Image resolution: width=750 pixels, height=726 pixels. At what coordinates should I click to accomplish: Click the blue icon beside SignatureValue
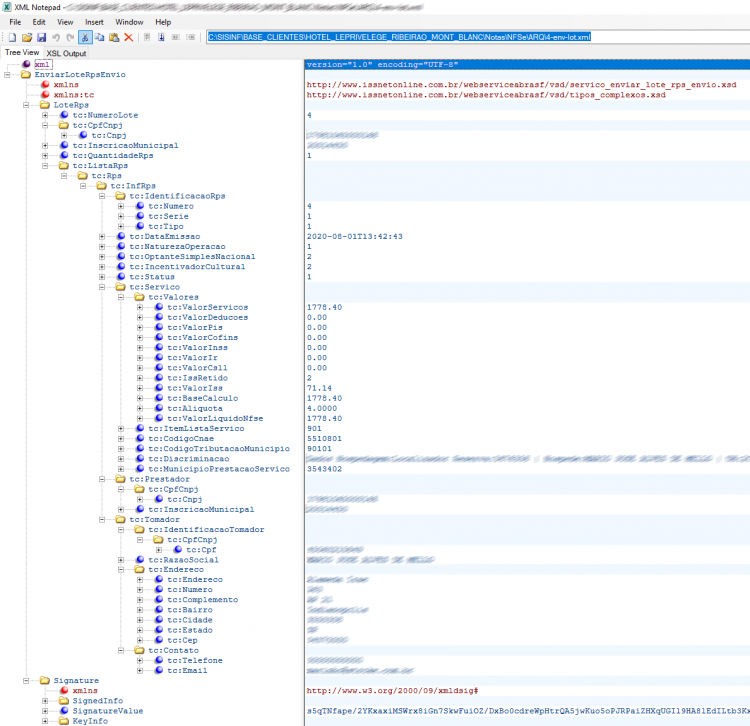pyautogui.click(x=65, y=711)
